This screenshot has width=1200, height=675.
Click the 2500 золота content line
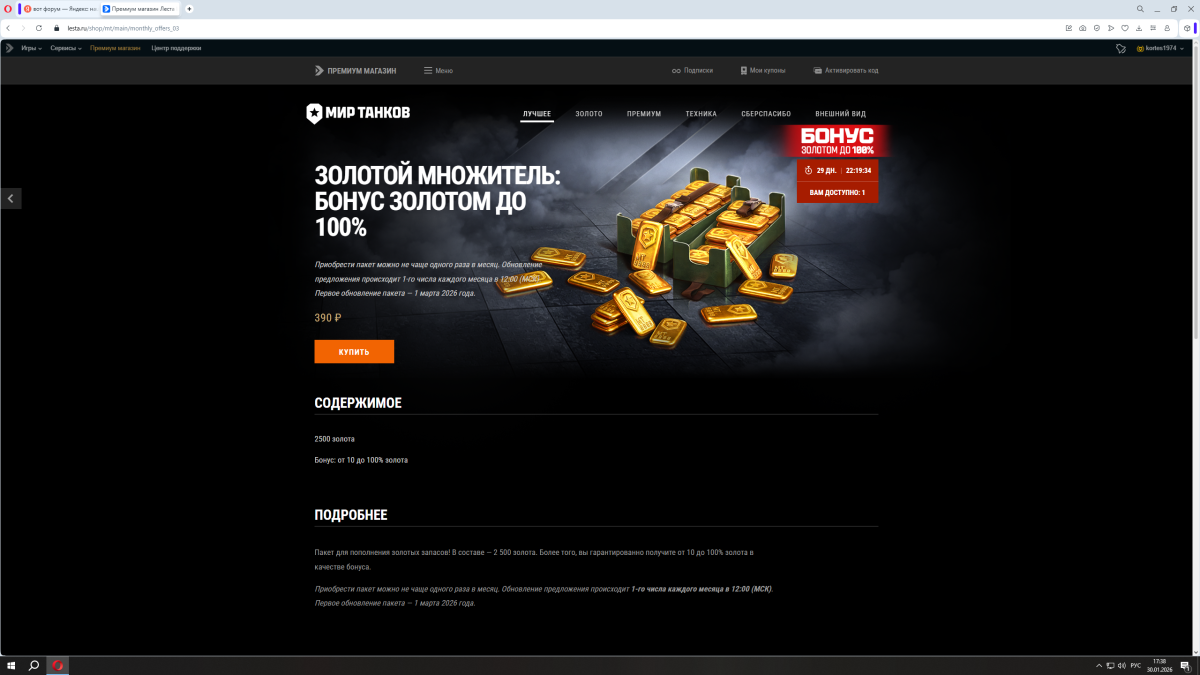(x=334, y=439)
